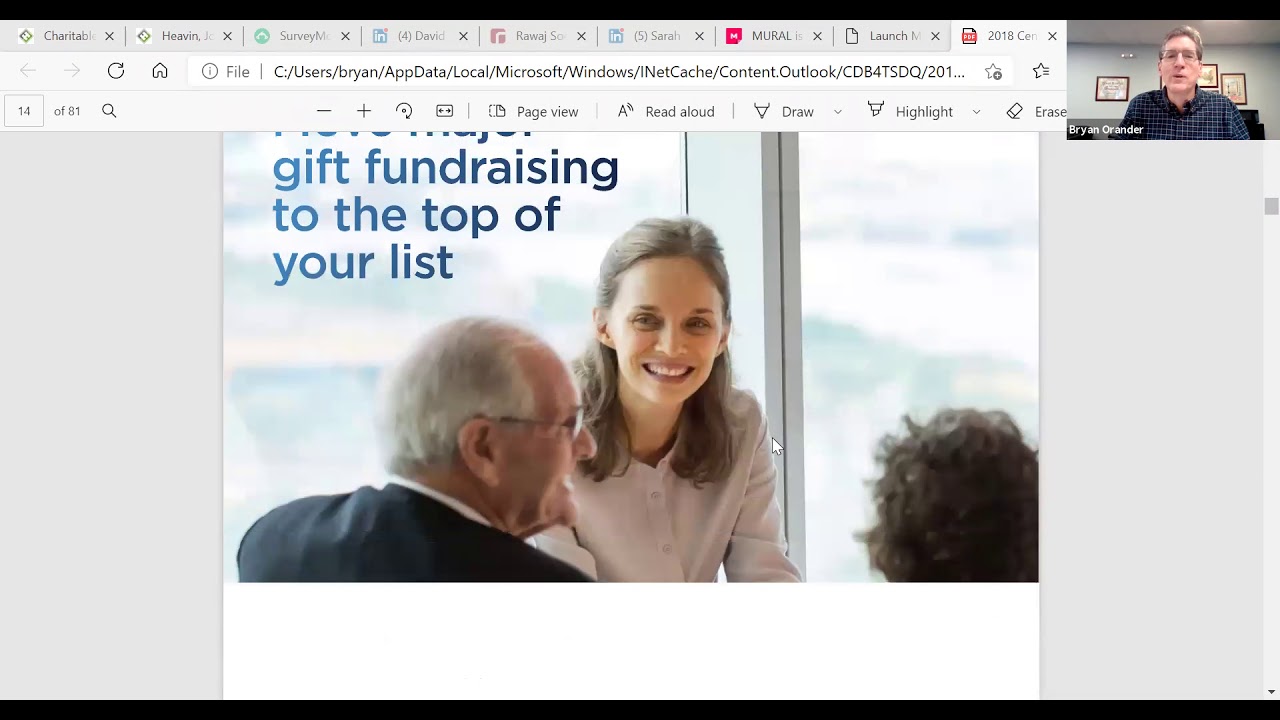
Task: Close the Launch M tab
Action: point(935,36)
